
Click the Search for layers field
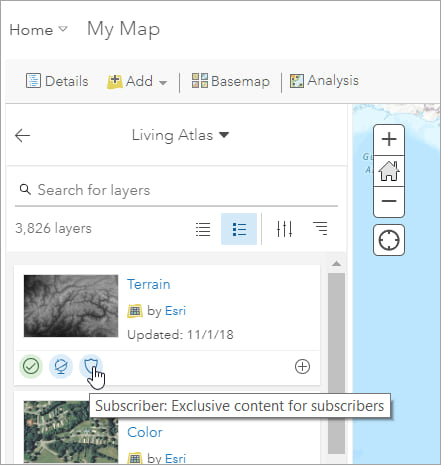pyautogui.click(x=176, y=190)
